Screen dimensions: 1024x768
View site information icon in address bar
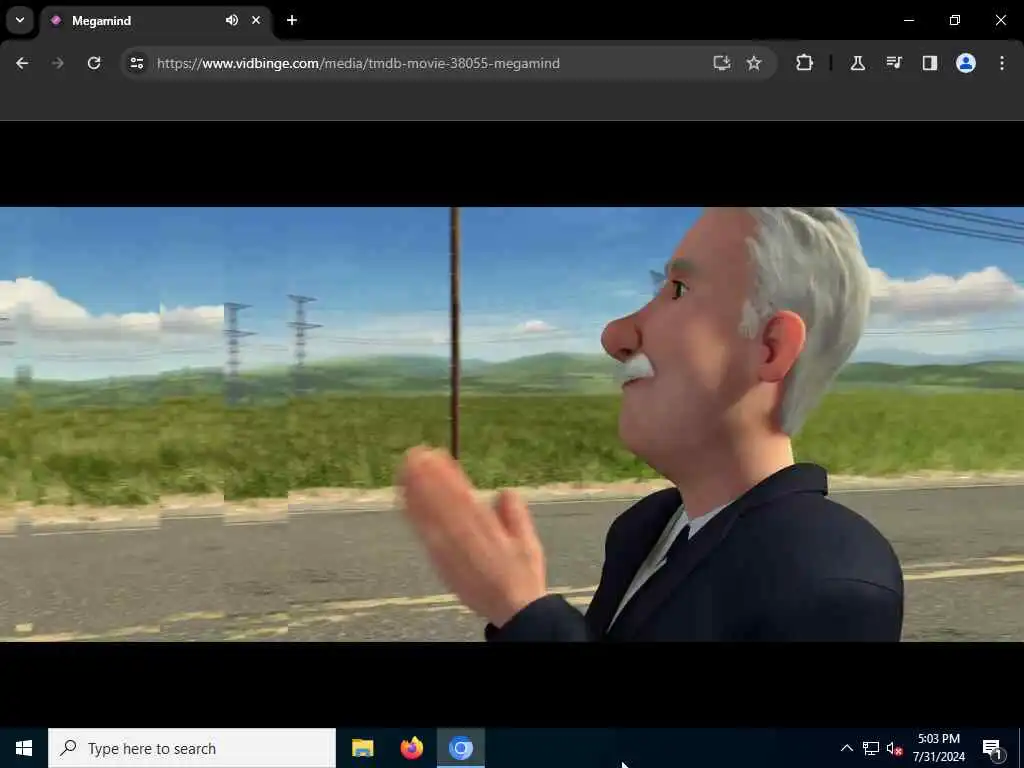[x=137, y=63]
